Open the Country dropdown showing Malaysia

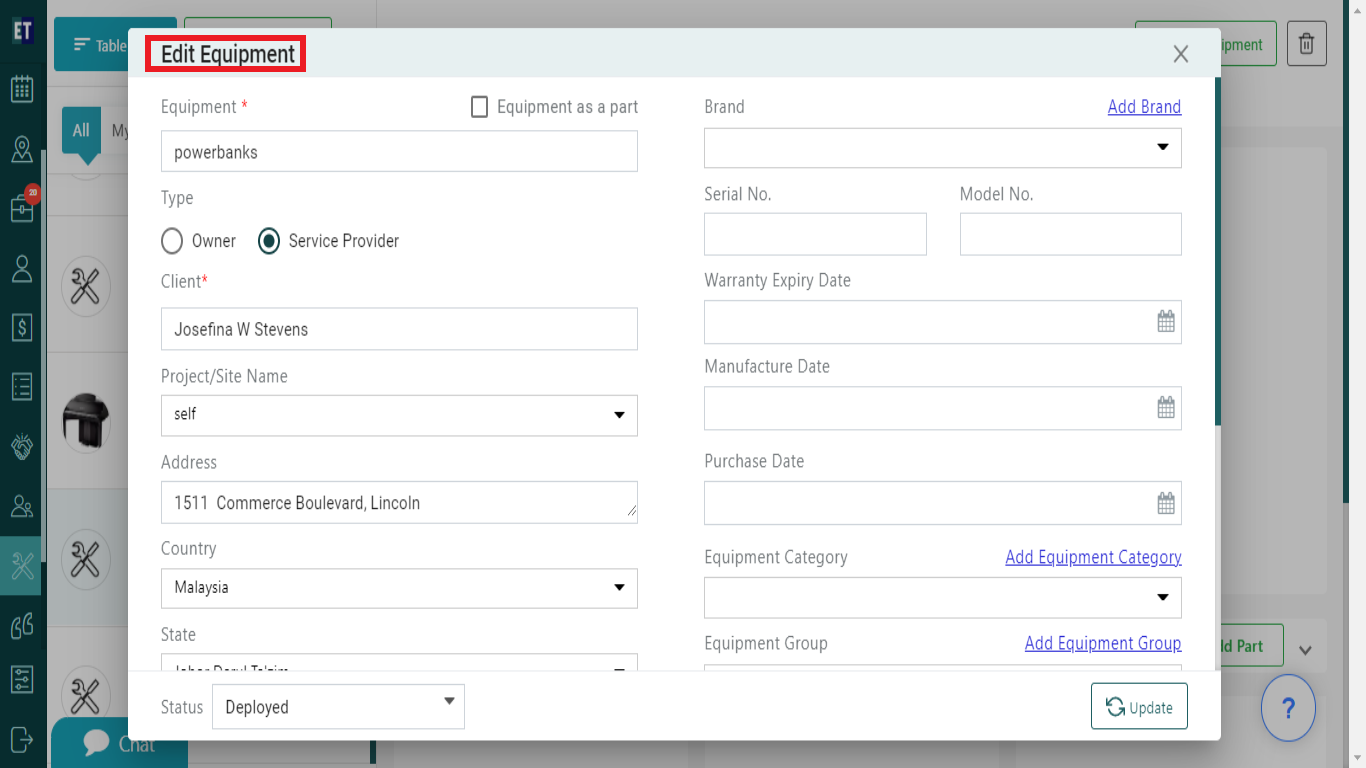point(399,588)
